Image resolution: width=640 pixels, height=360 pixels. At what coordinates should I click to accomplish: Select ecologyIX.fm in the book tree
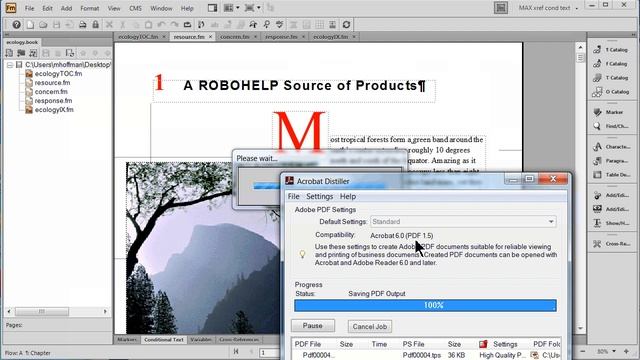click(54, 110)
